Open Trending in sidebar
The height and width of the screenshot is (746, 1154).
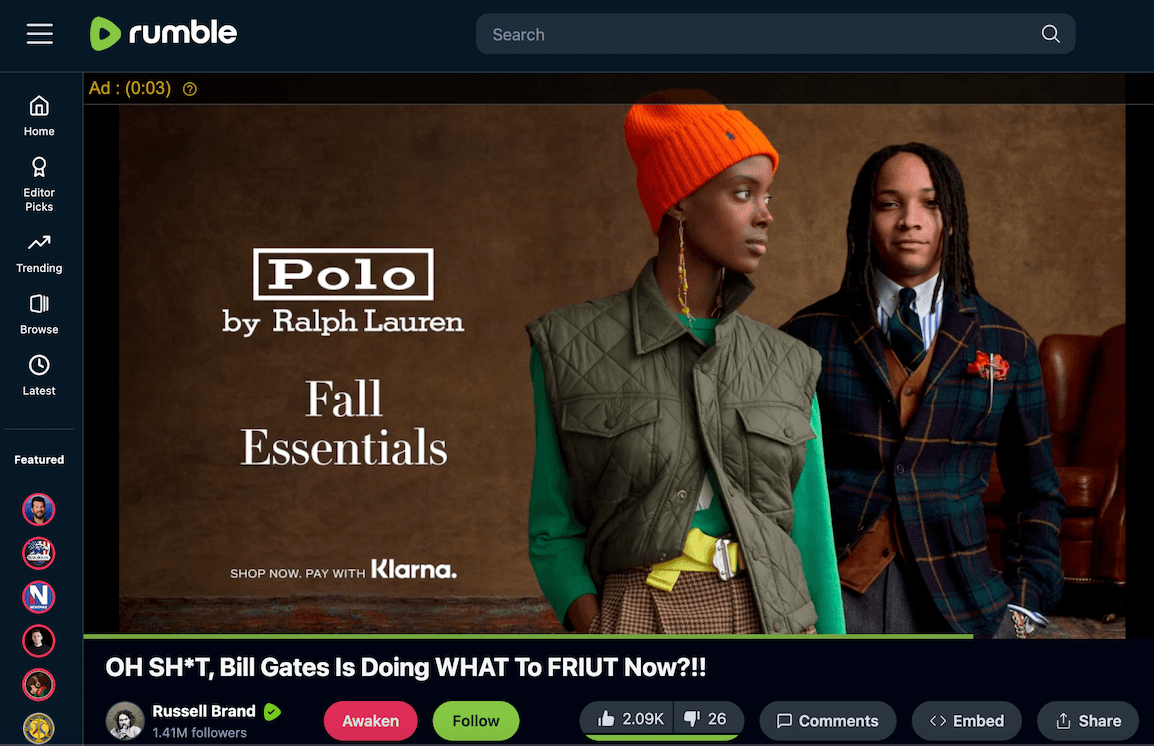39,254
